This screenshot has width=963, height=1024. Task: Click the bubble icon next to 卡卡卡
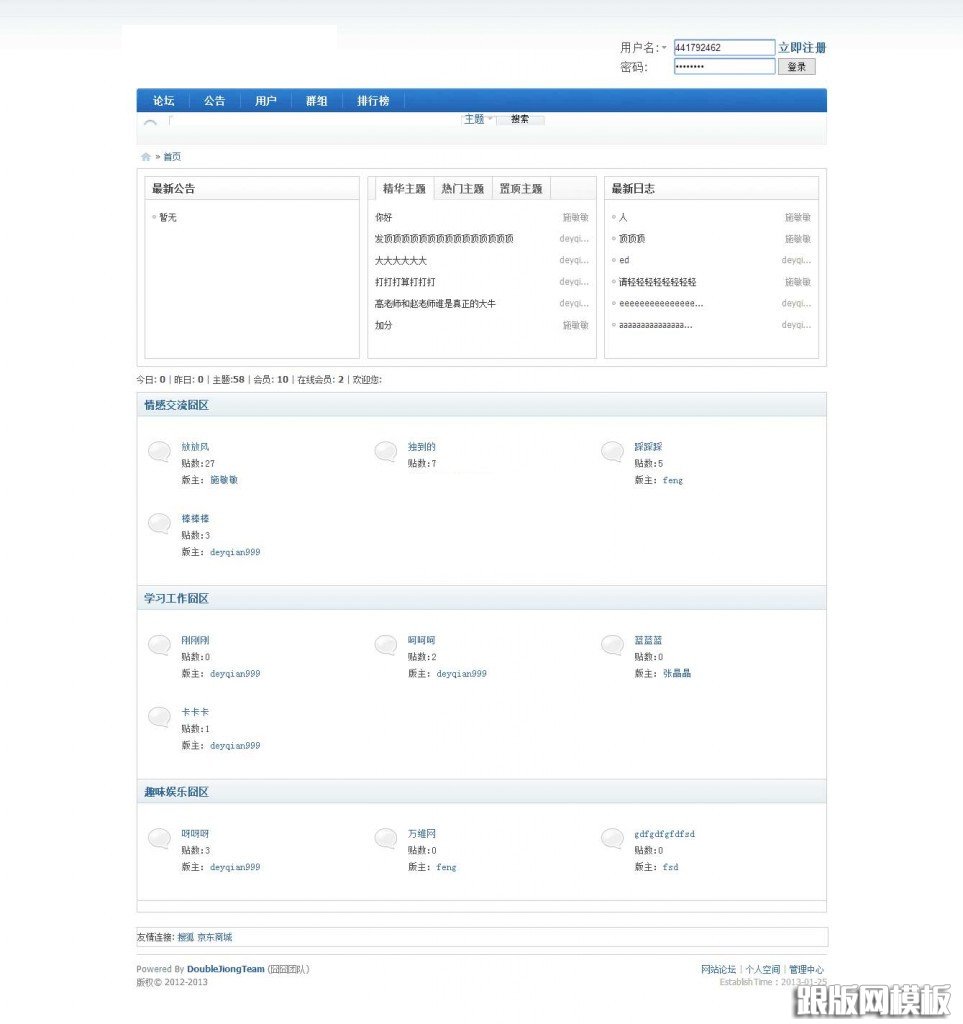tap(159, 717)
